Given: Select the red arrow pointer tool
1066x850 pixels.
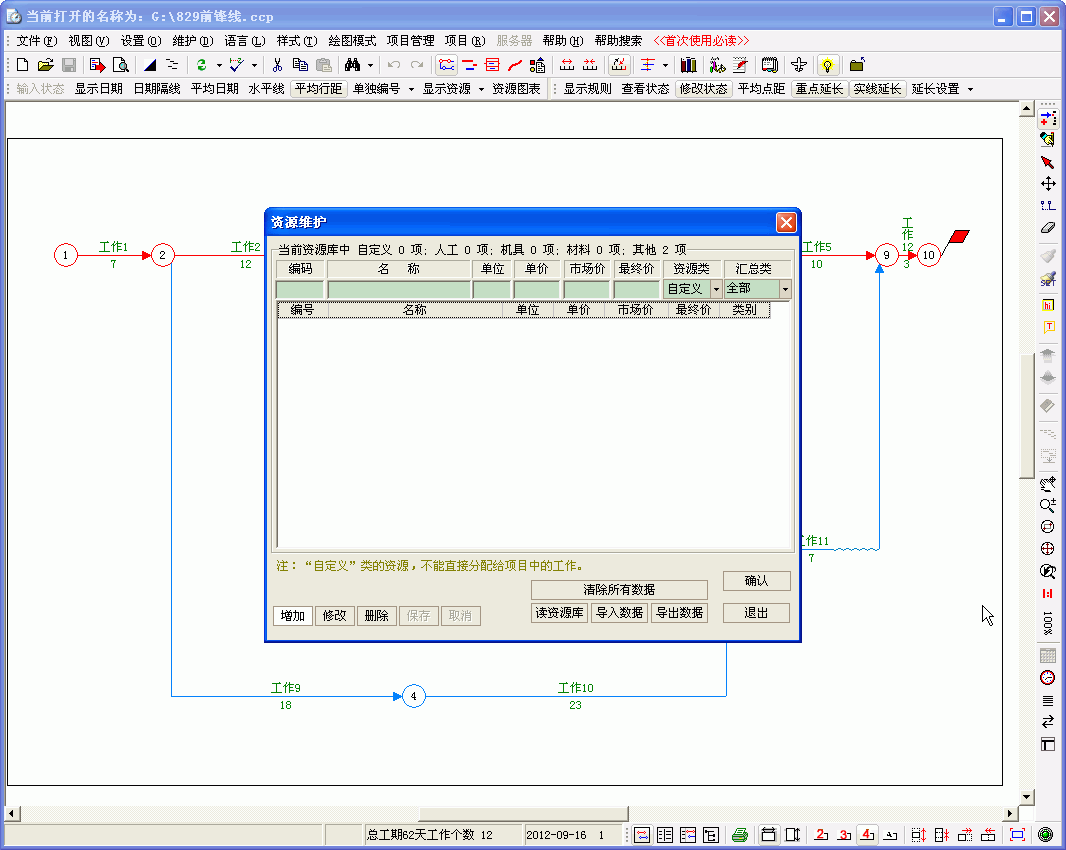Looking at the screenshot, I should (1048, 162).
